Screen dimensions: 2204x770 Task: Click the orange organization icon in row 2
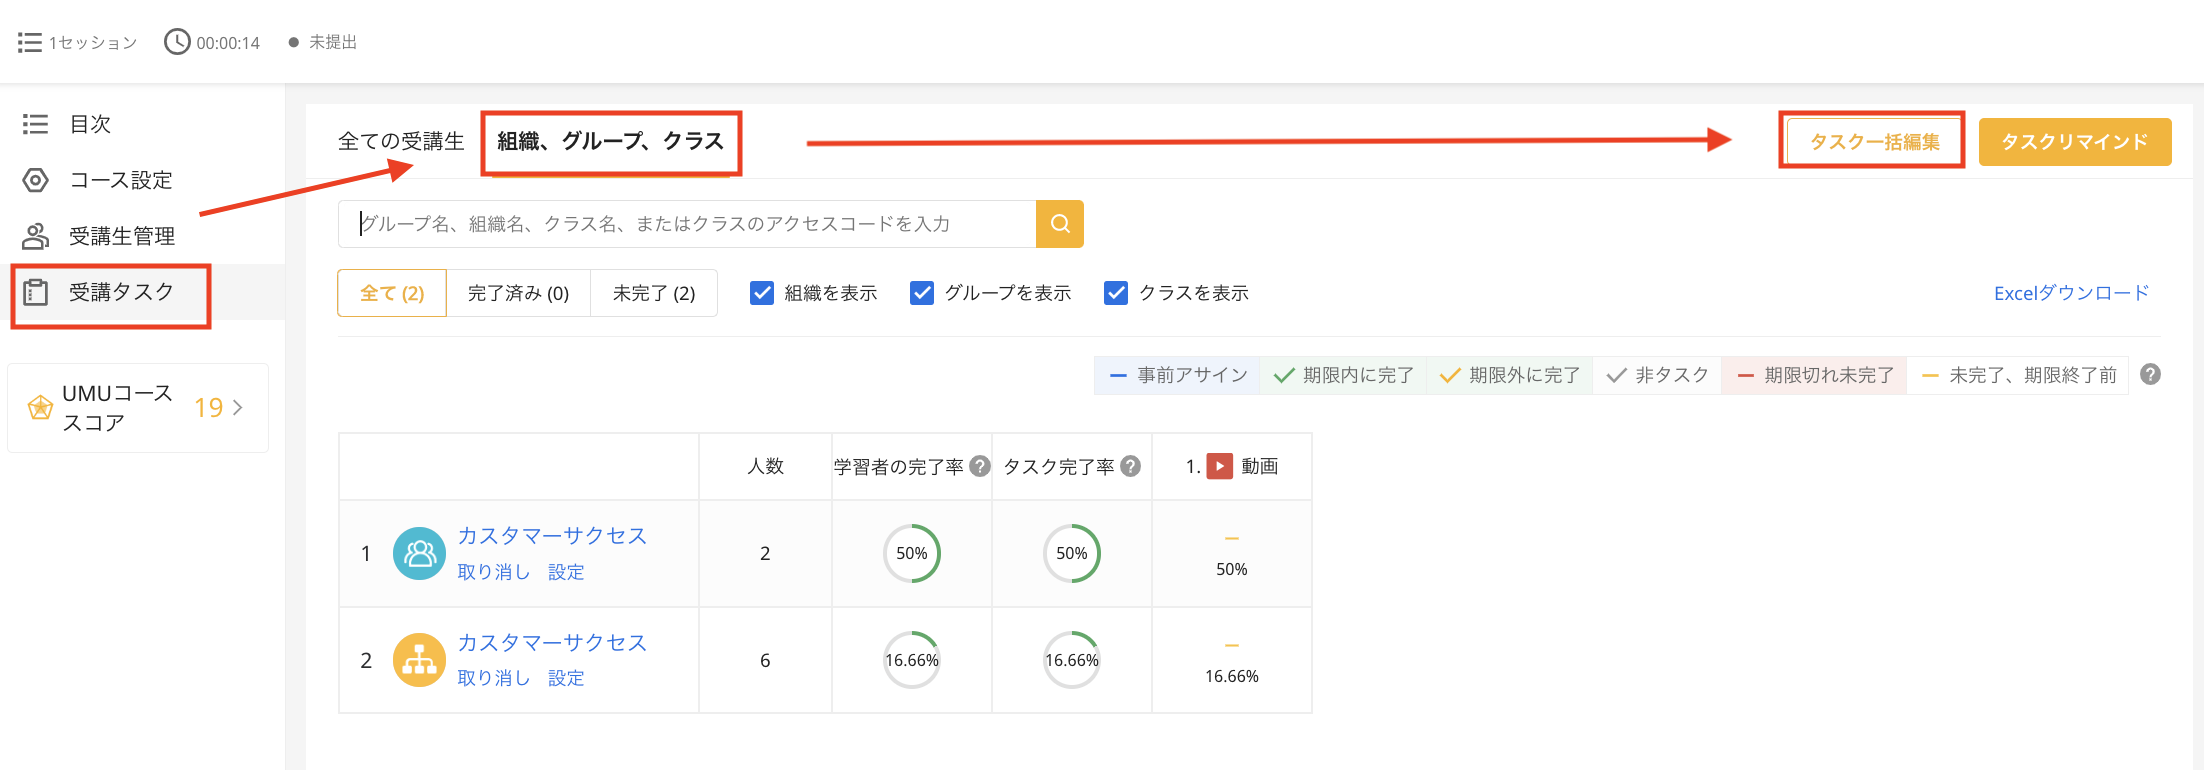click(x=419, y=660)
